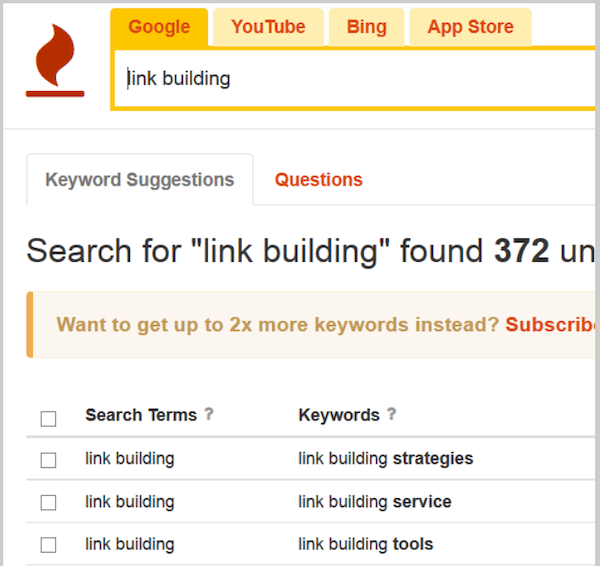Click the red flame logo icon
This screenshot has width=600, height=566.
click(x=55, y=60)
